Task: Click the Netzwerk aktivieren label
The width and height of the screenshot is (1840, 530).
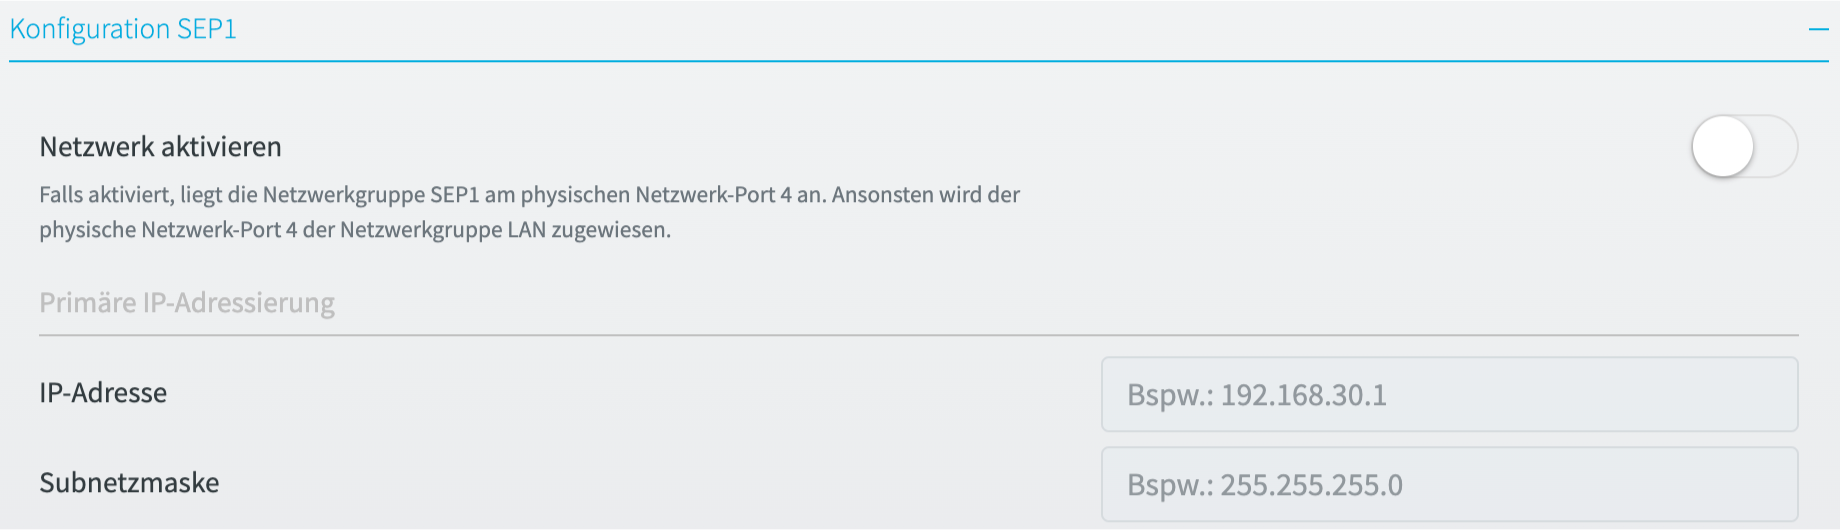Action: coord(160,147)
